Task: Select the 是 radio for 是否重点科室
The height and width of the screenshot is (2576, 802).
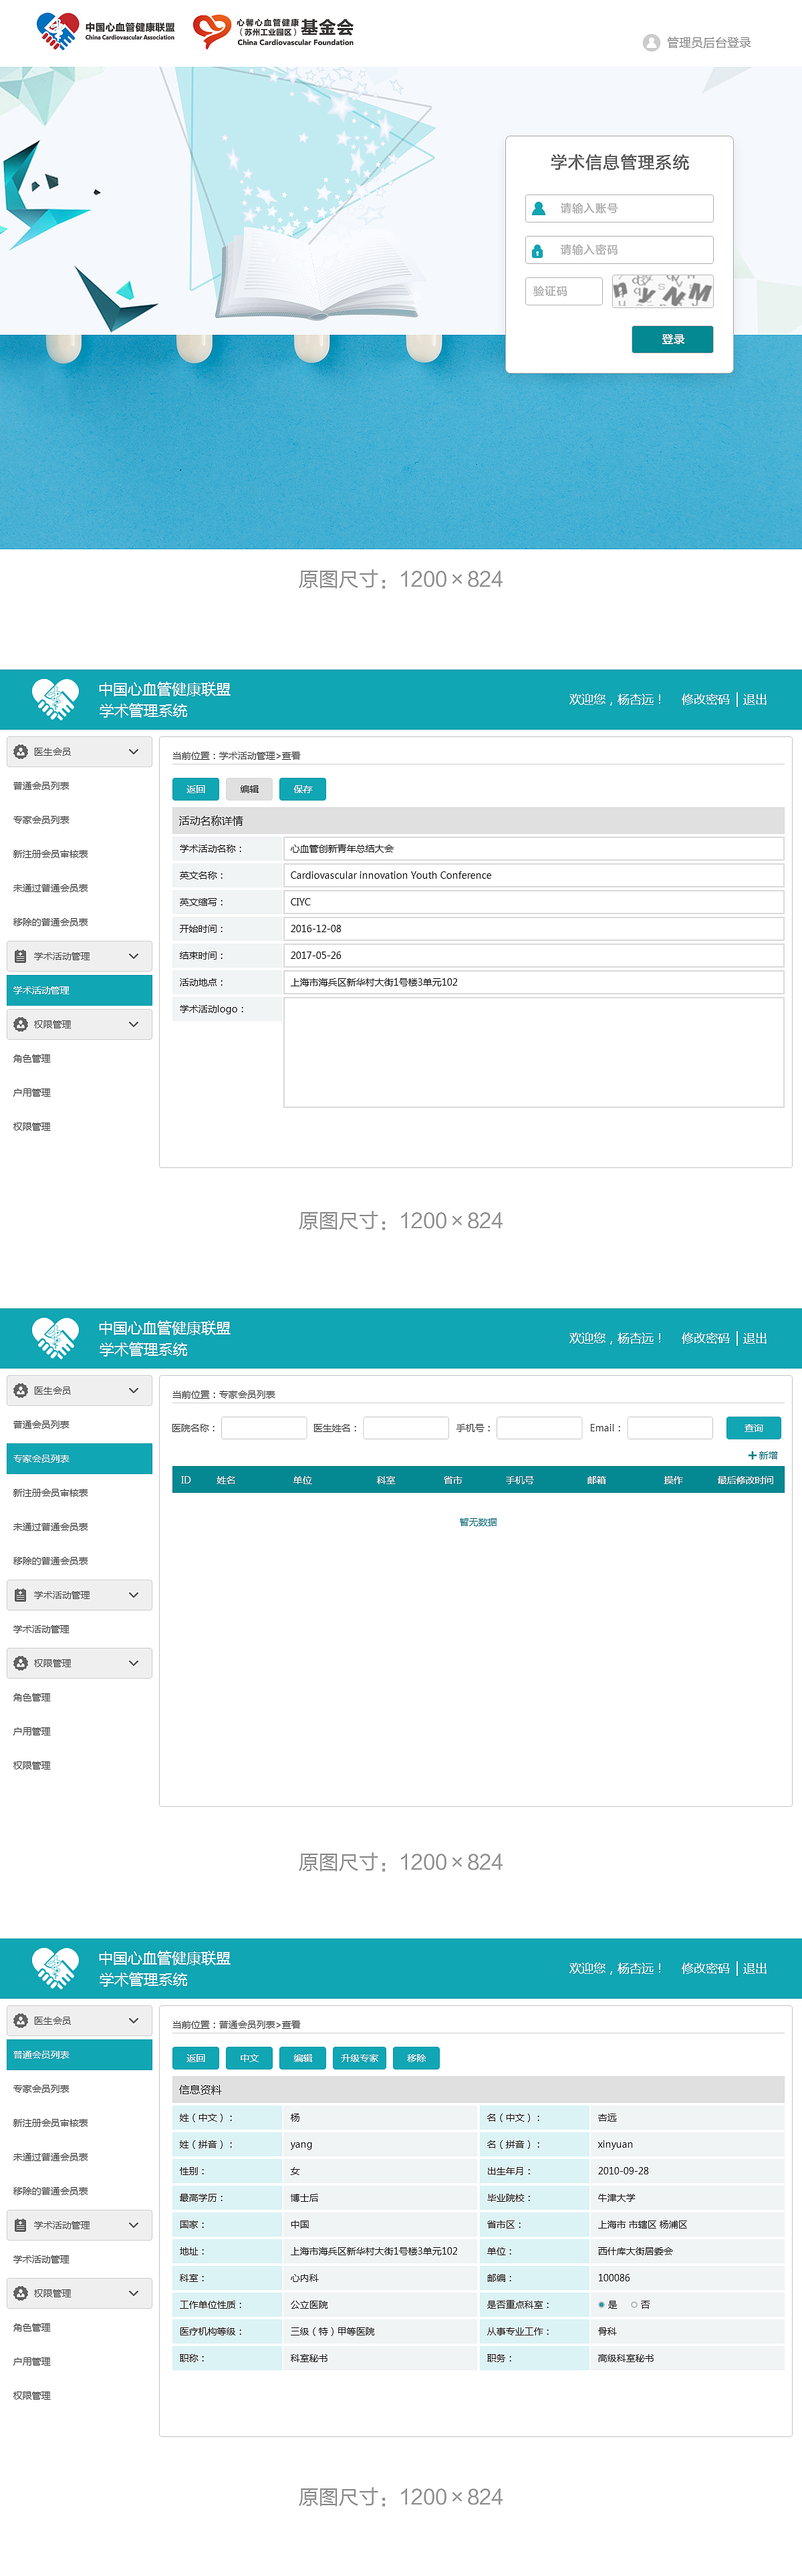Action: (601, 2304)
